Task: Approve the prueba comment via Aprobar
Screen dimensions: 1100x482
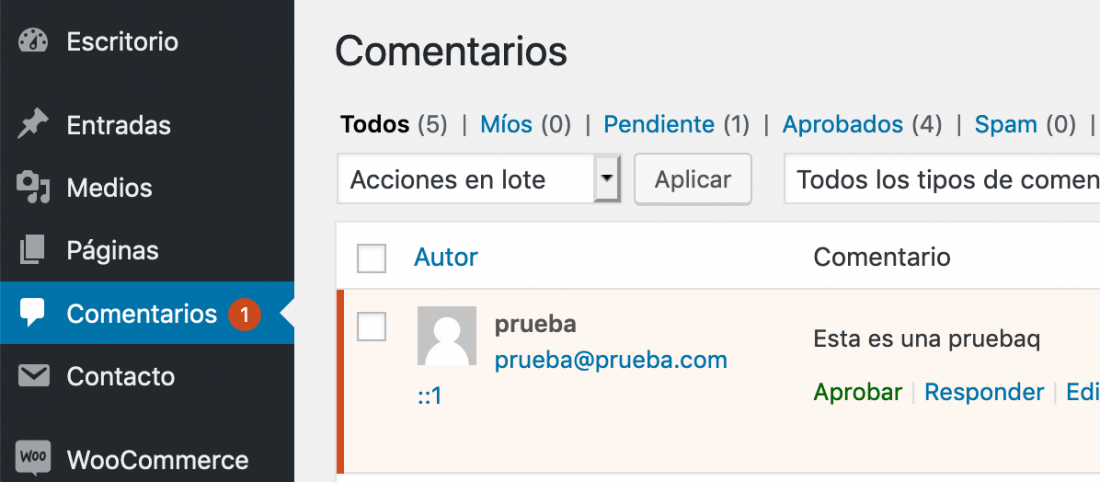Action: point(857,392)
